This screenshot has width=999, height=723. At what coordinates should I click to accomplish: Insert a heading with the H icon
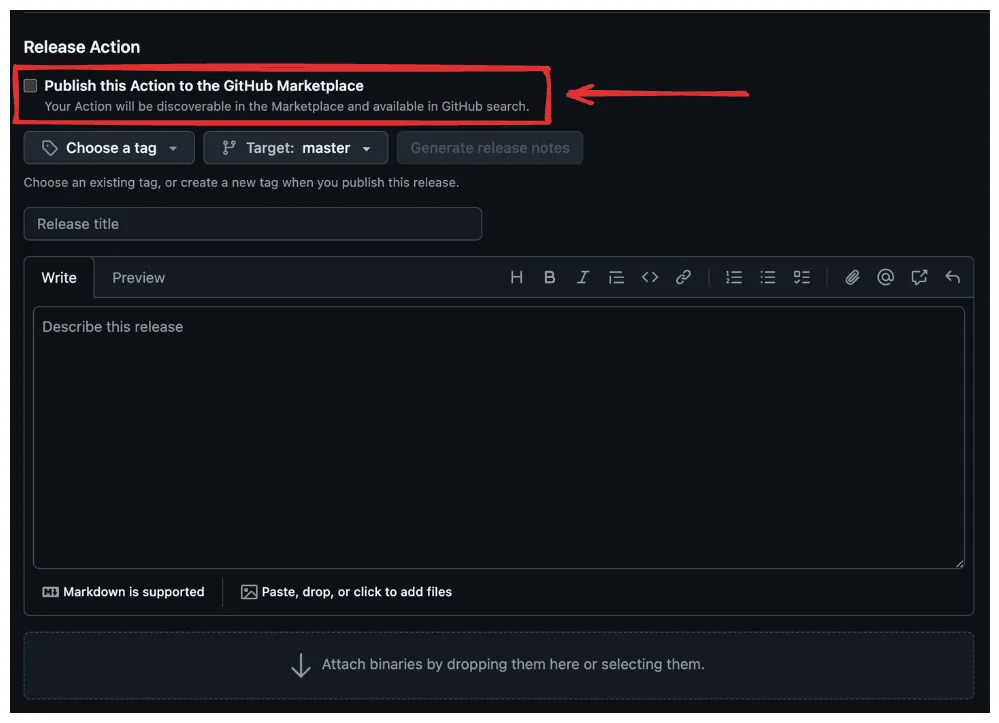pos(516,277)
